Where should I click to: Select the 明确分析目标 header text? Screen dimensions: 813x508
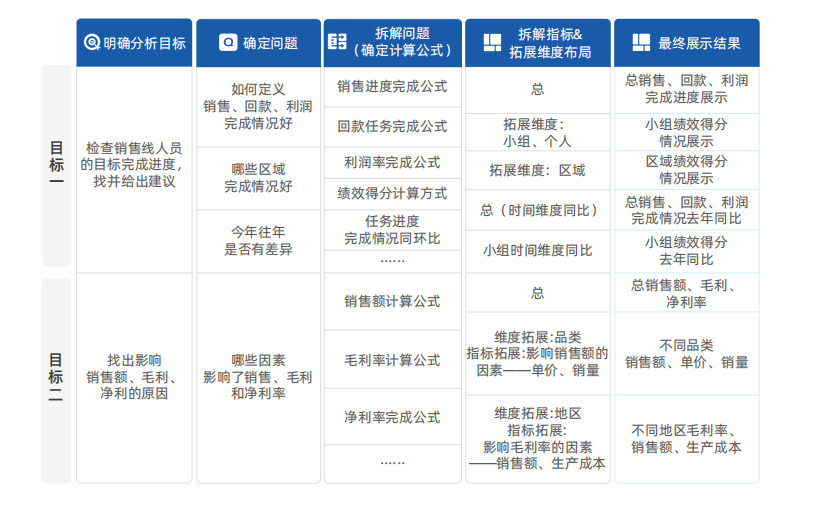144,43
